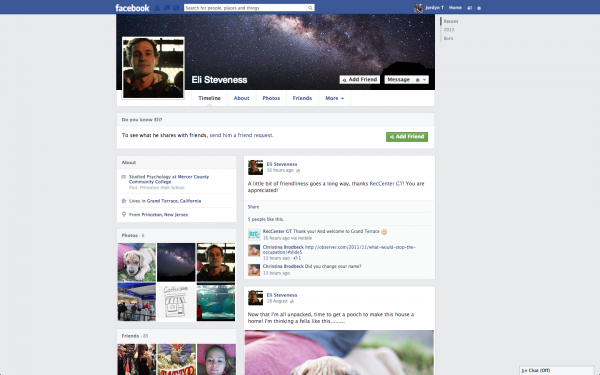This screenshot has height=375, width=600.
Task: Open the Friends tab
Action: click(x=302, y=98)
